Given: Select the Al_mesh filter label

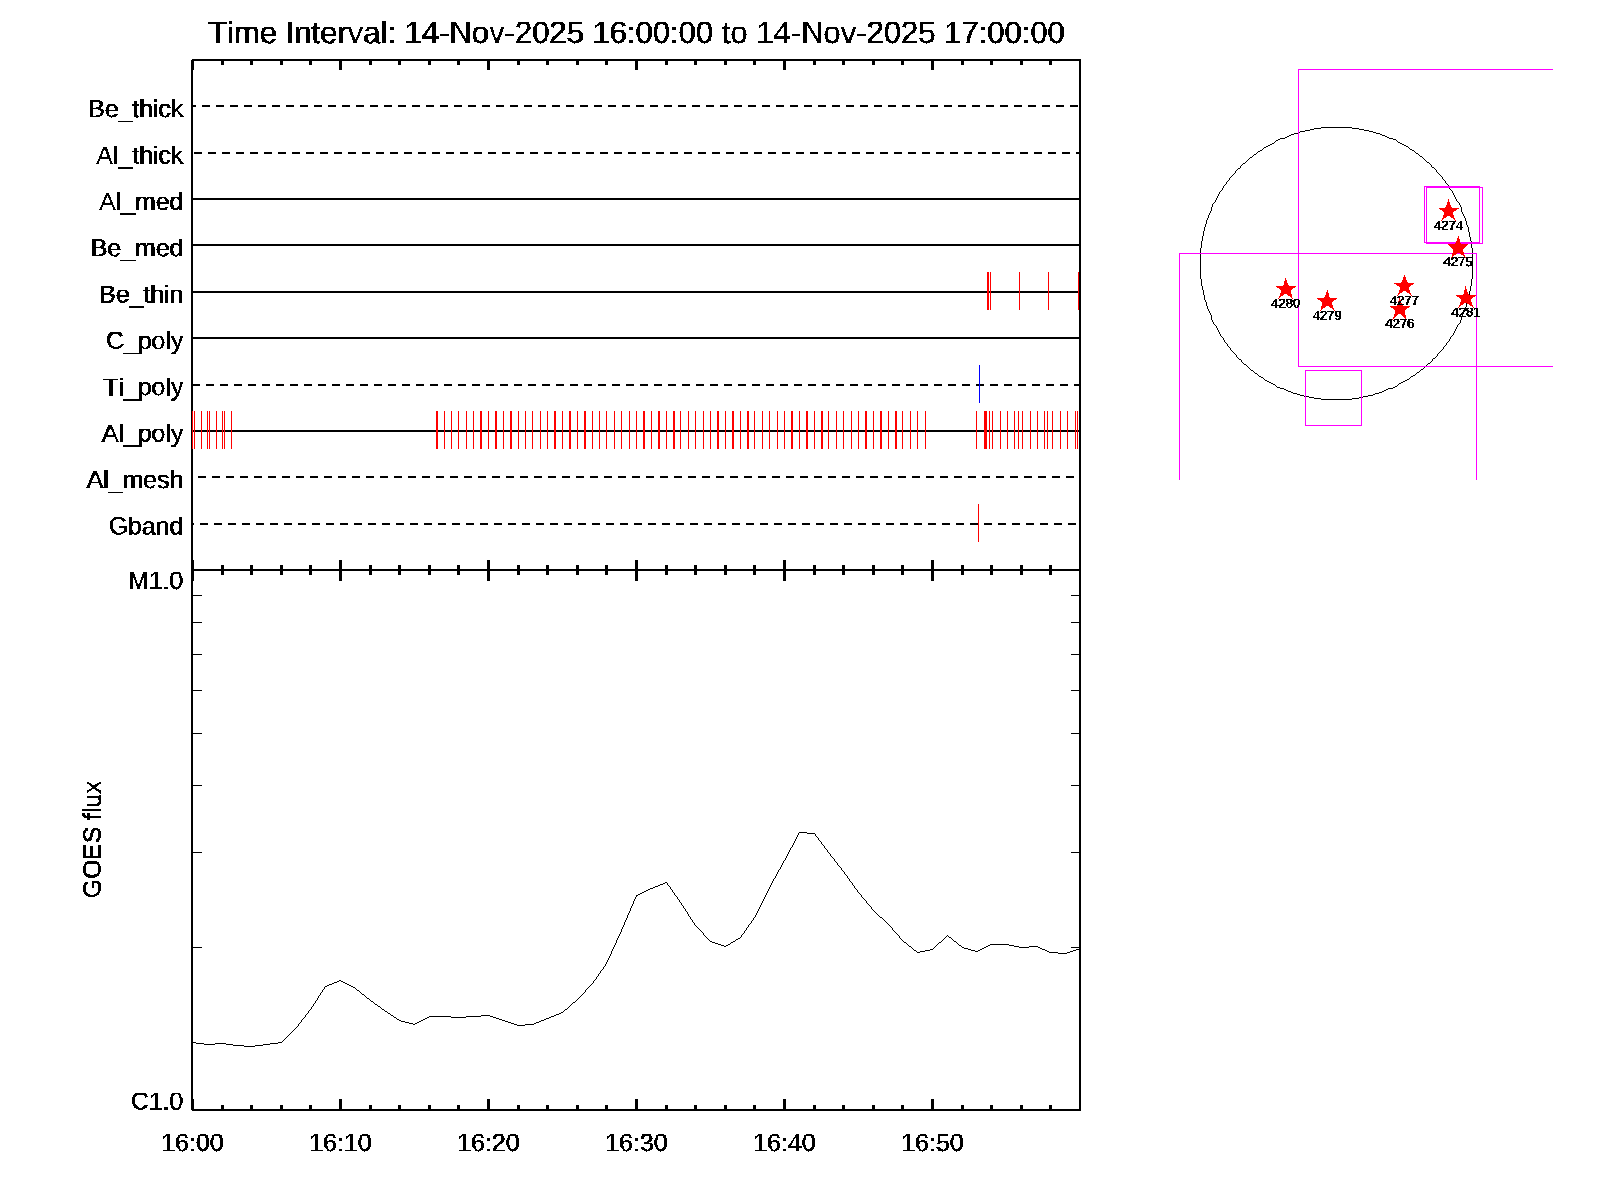Looking at the screenshot, I should tap(135, 481).
